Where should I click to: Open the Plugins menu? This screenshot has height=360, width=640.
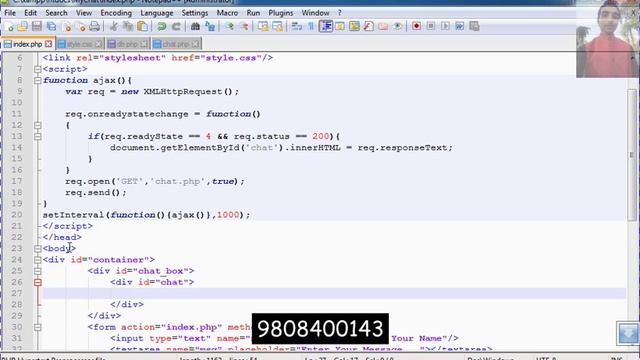click(x=280, y=13)
